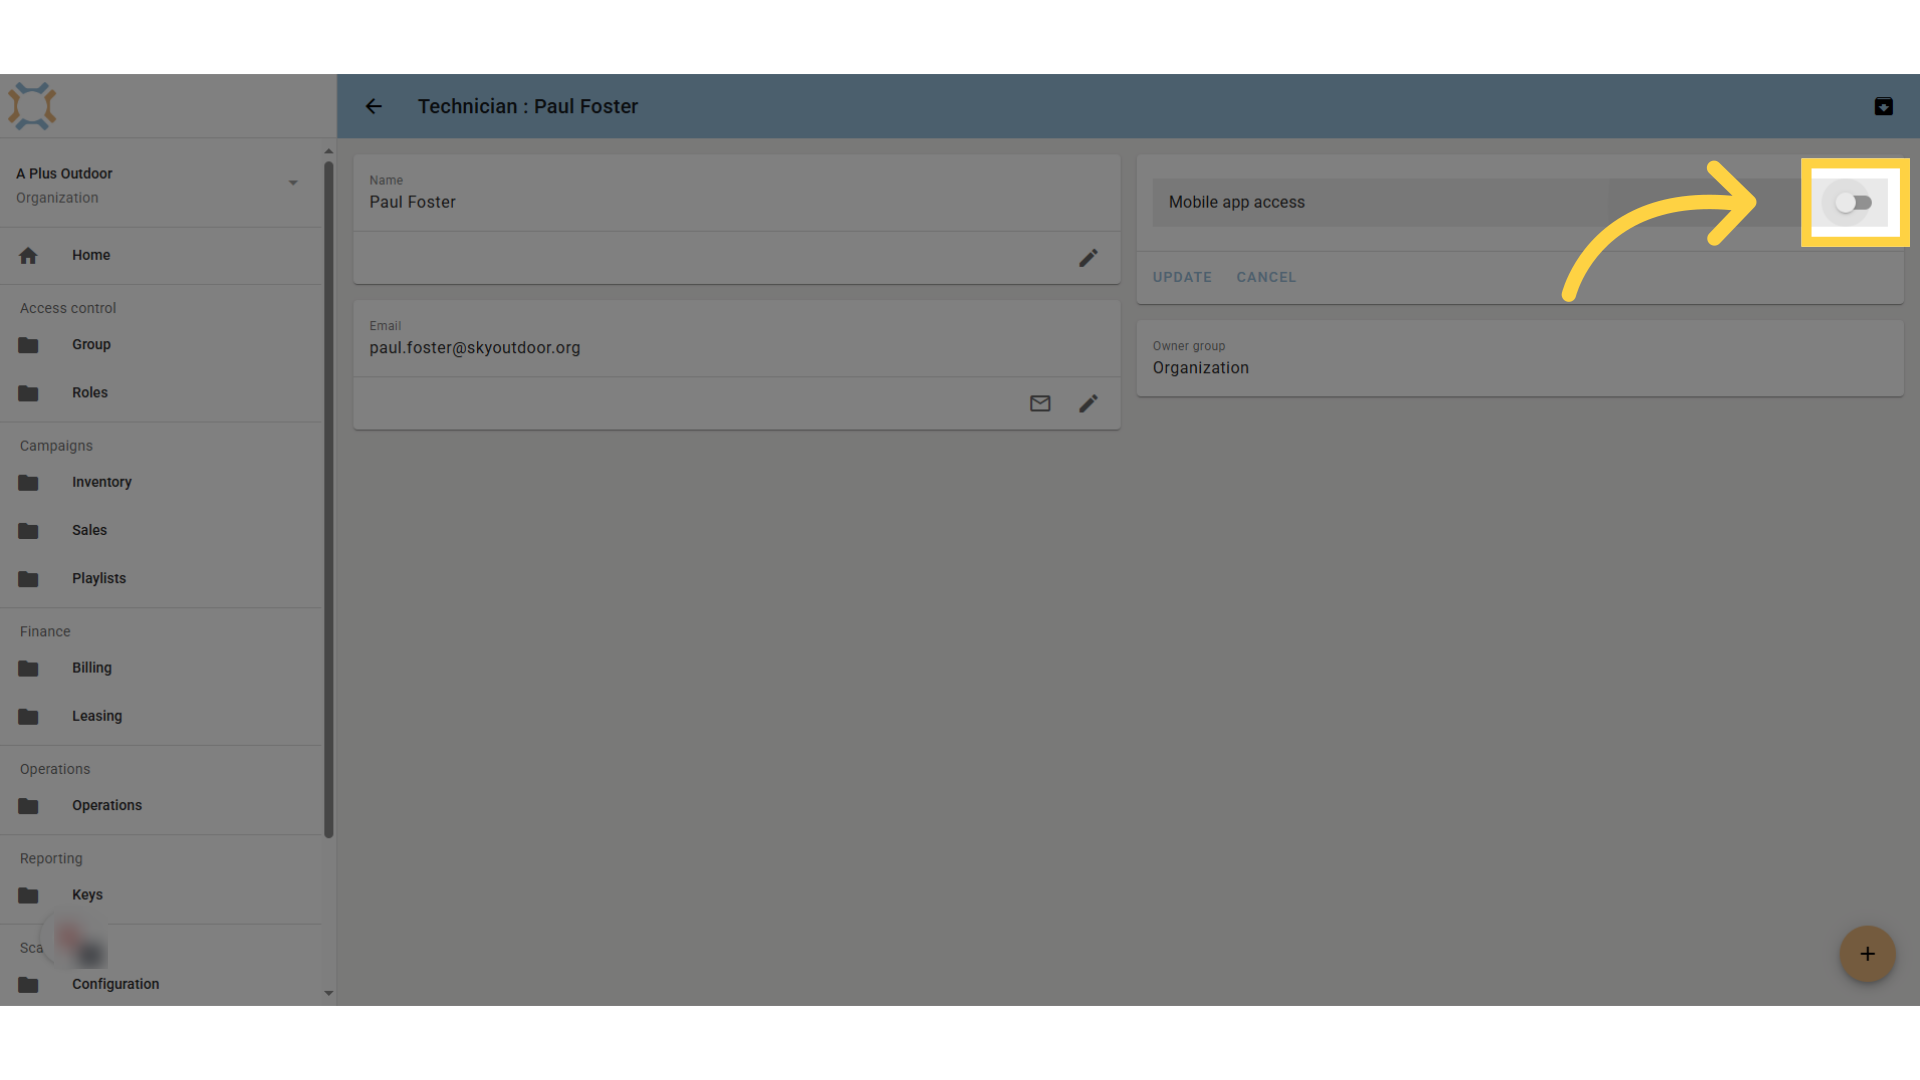Open Home from sidebar icon
Screen dimensions: 1920x1080
point(28,255)
